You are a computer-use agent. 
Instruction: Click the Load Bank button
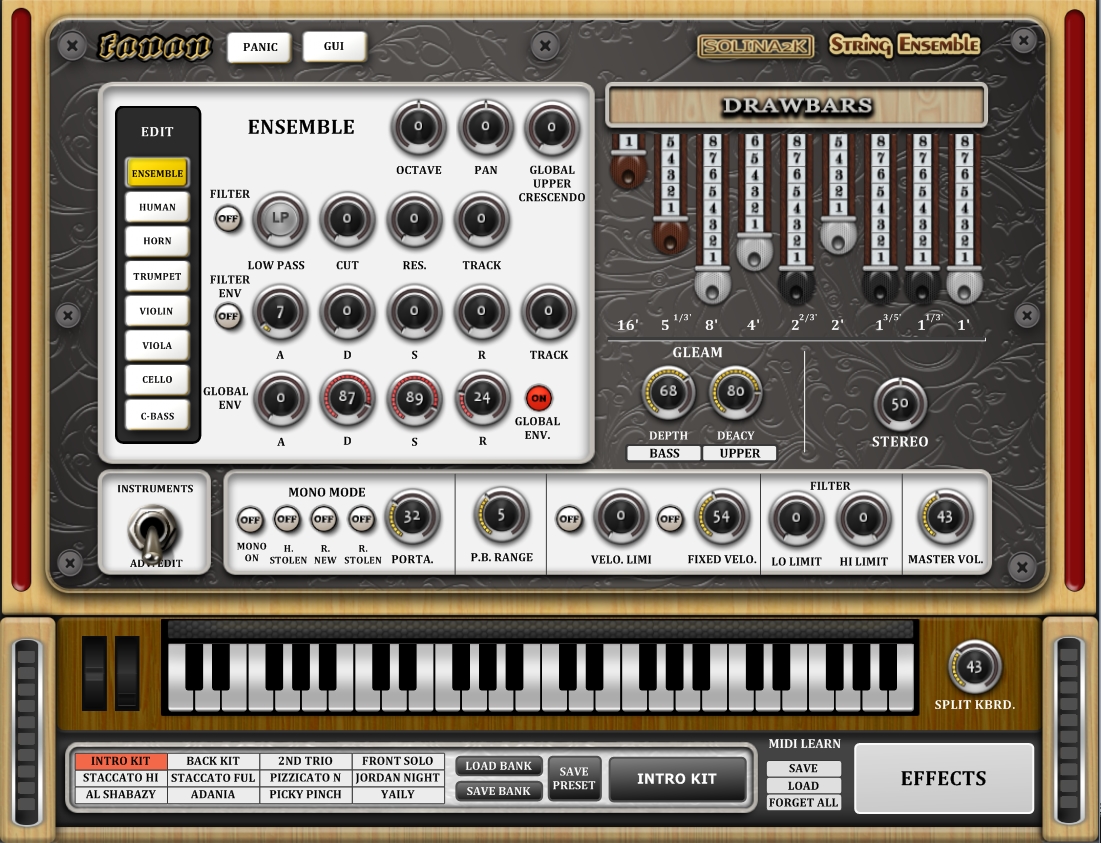click(499, 766)
